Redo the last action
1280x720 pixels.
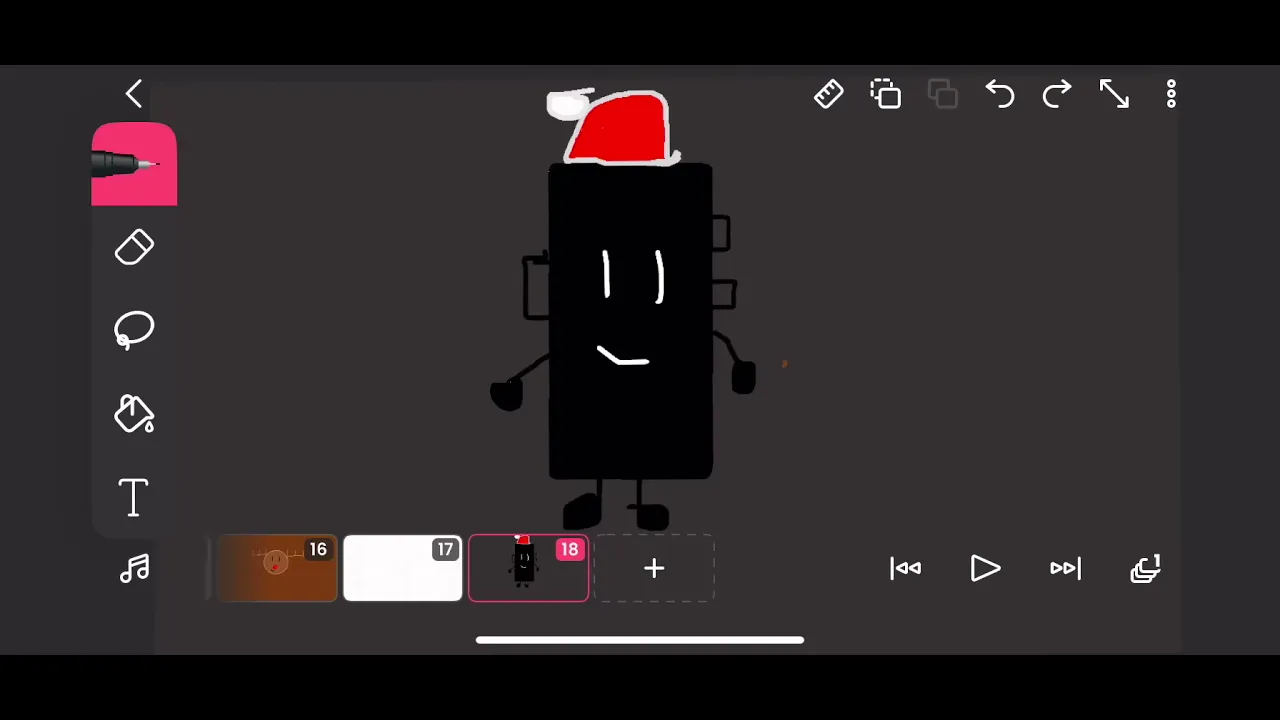tap(1057, 94)
